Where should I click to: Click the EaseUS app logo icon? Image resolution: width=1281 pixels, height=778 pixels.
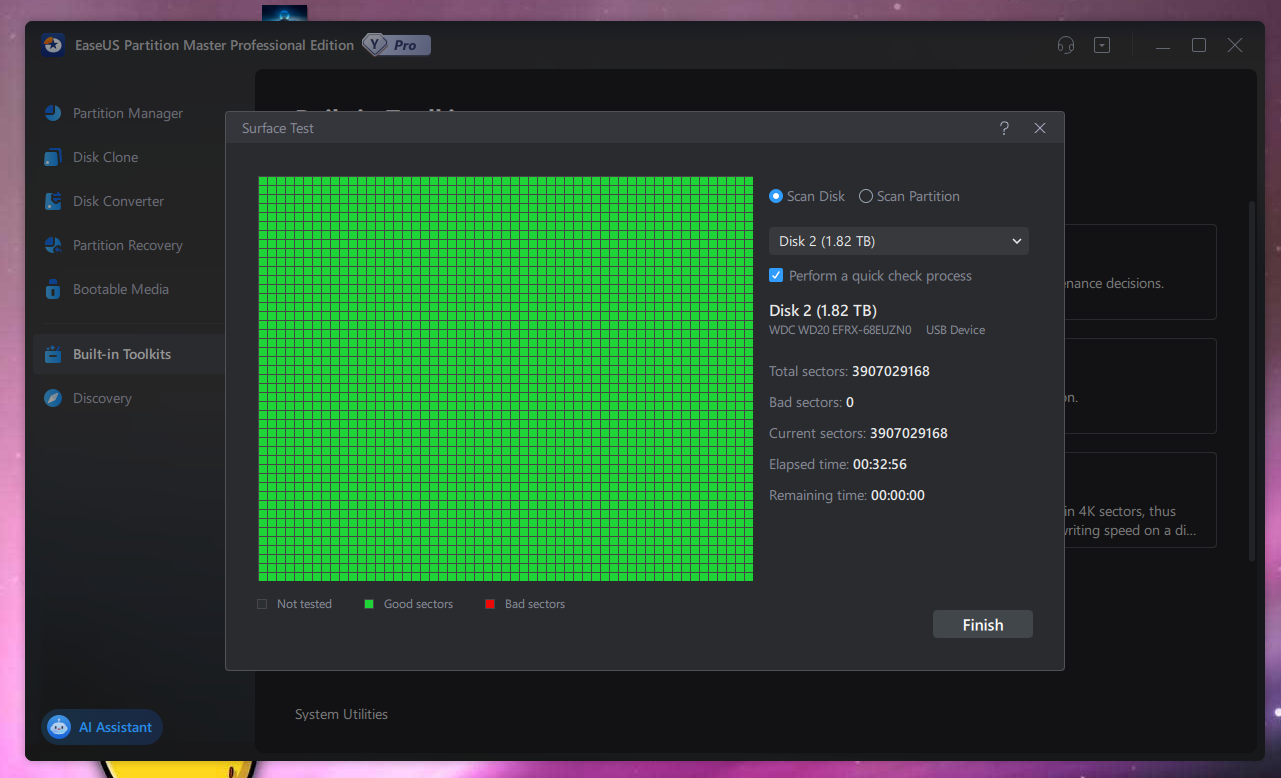[x=53, y=45]
